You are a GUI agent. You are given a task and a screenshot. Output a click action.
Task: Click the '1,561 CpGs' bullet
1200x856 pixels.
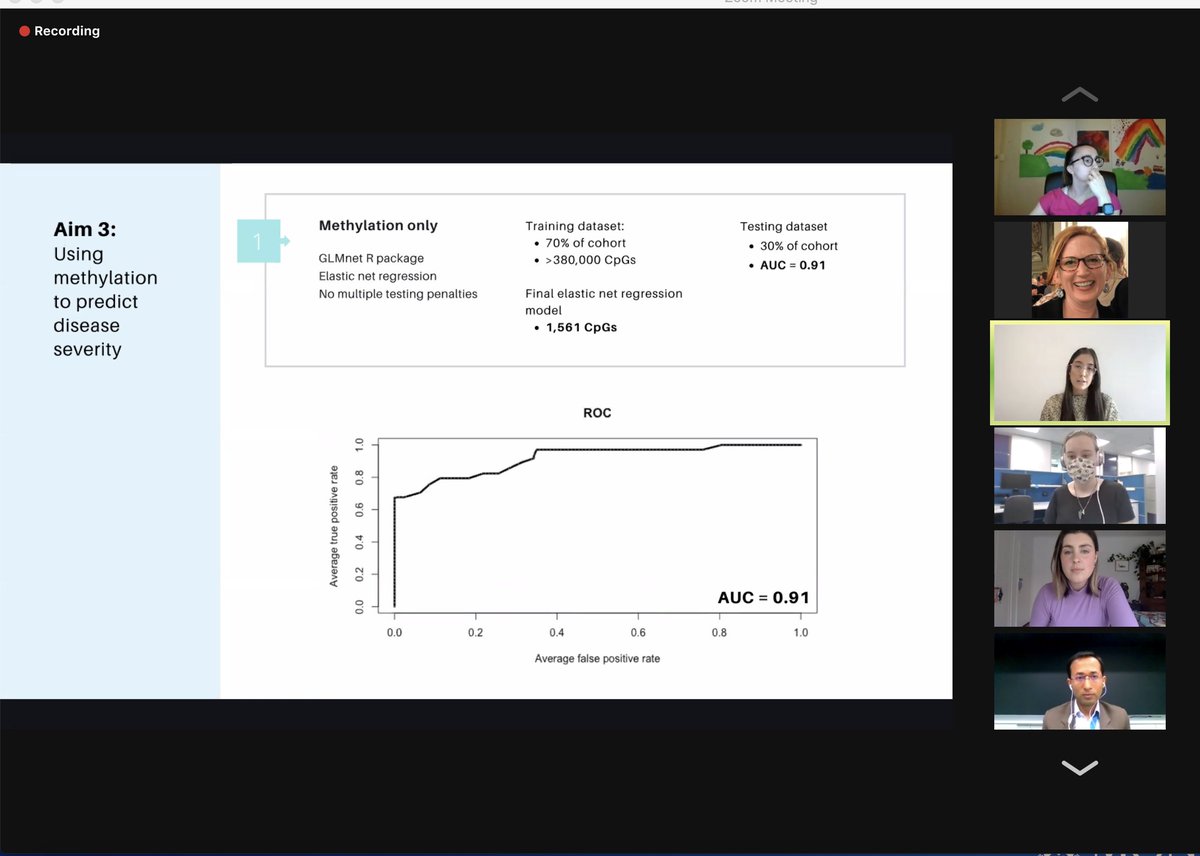click(x=581, y=327)
